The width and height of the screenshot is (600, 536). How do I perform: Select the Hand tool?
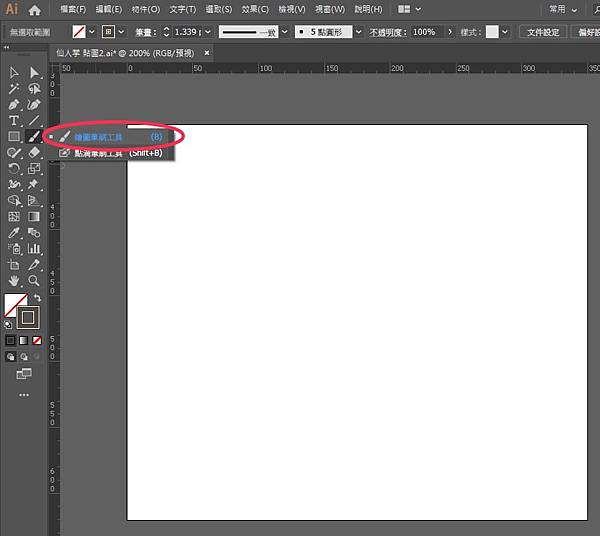(x=14, y=281)
